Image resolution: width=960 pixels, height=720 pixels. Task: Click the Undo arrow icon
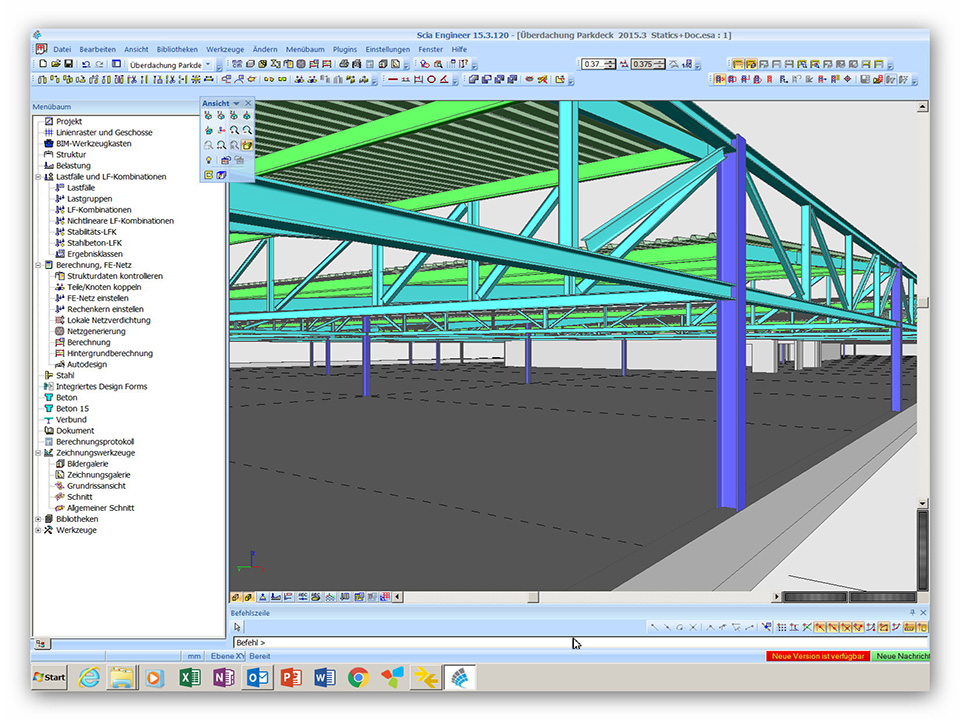pyautogui.click(x=86, y=64)
